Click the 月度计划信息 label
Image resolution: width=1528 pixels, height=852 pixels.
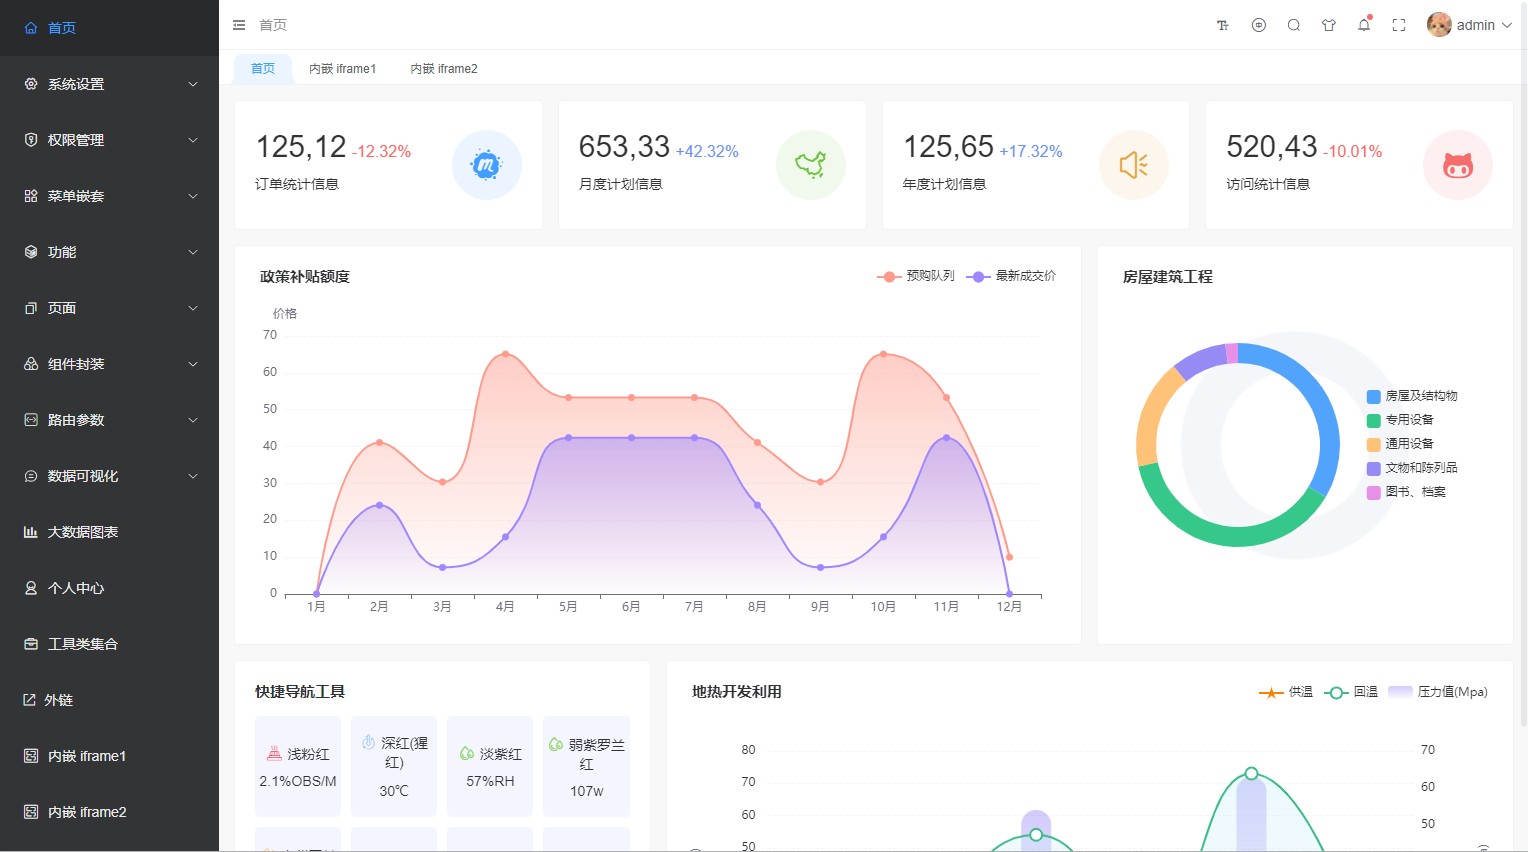621,184
